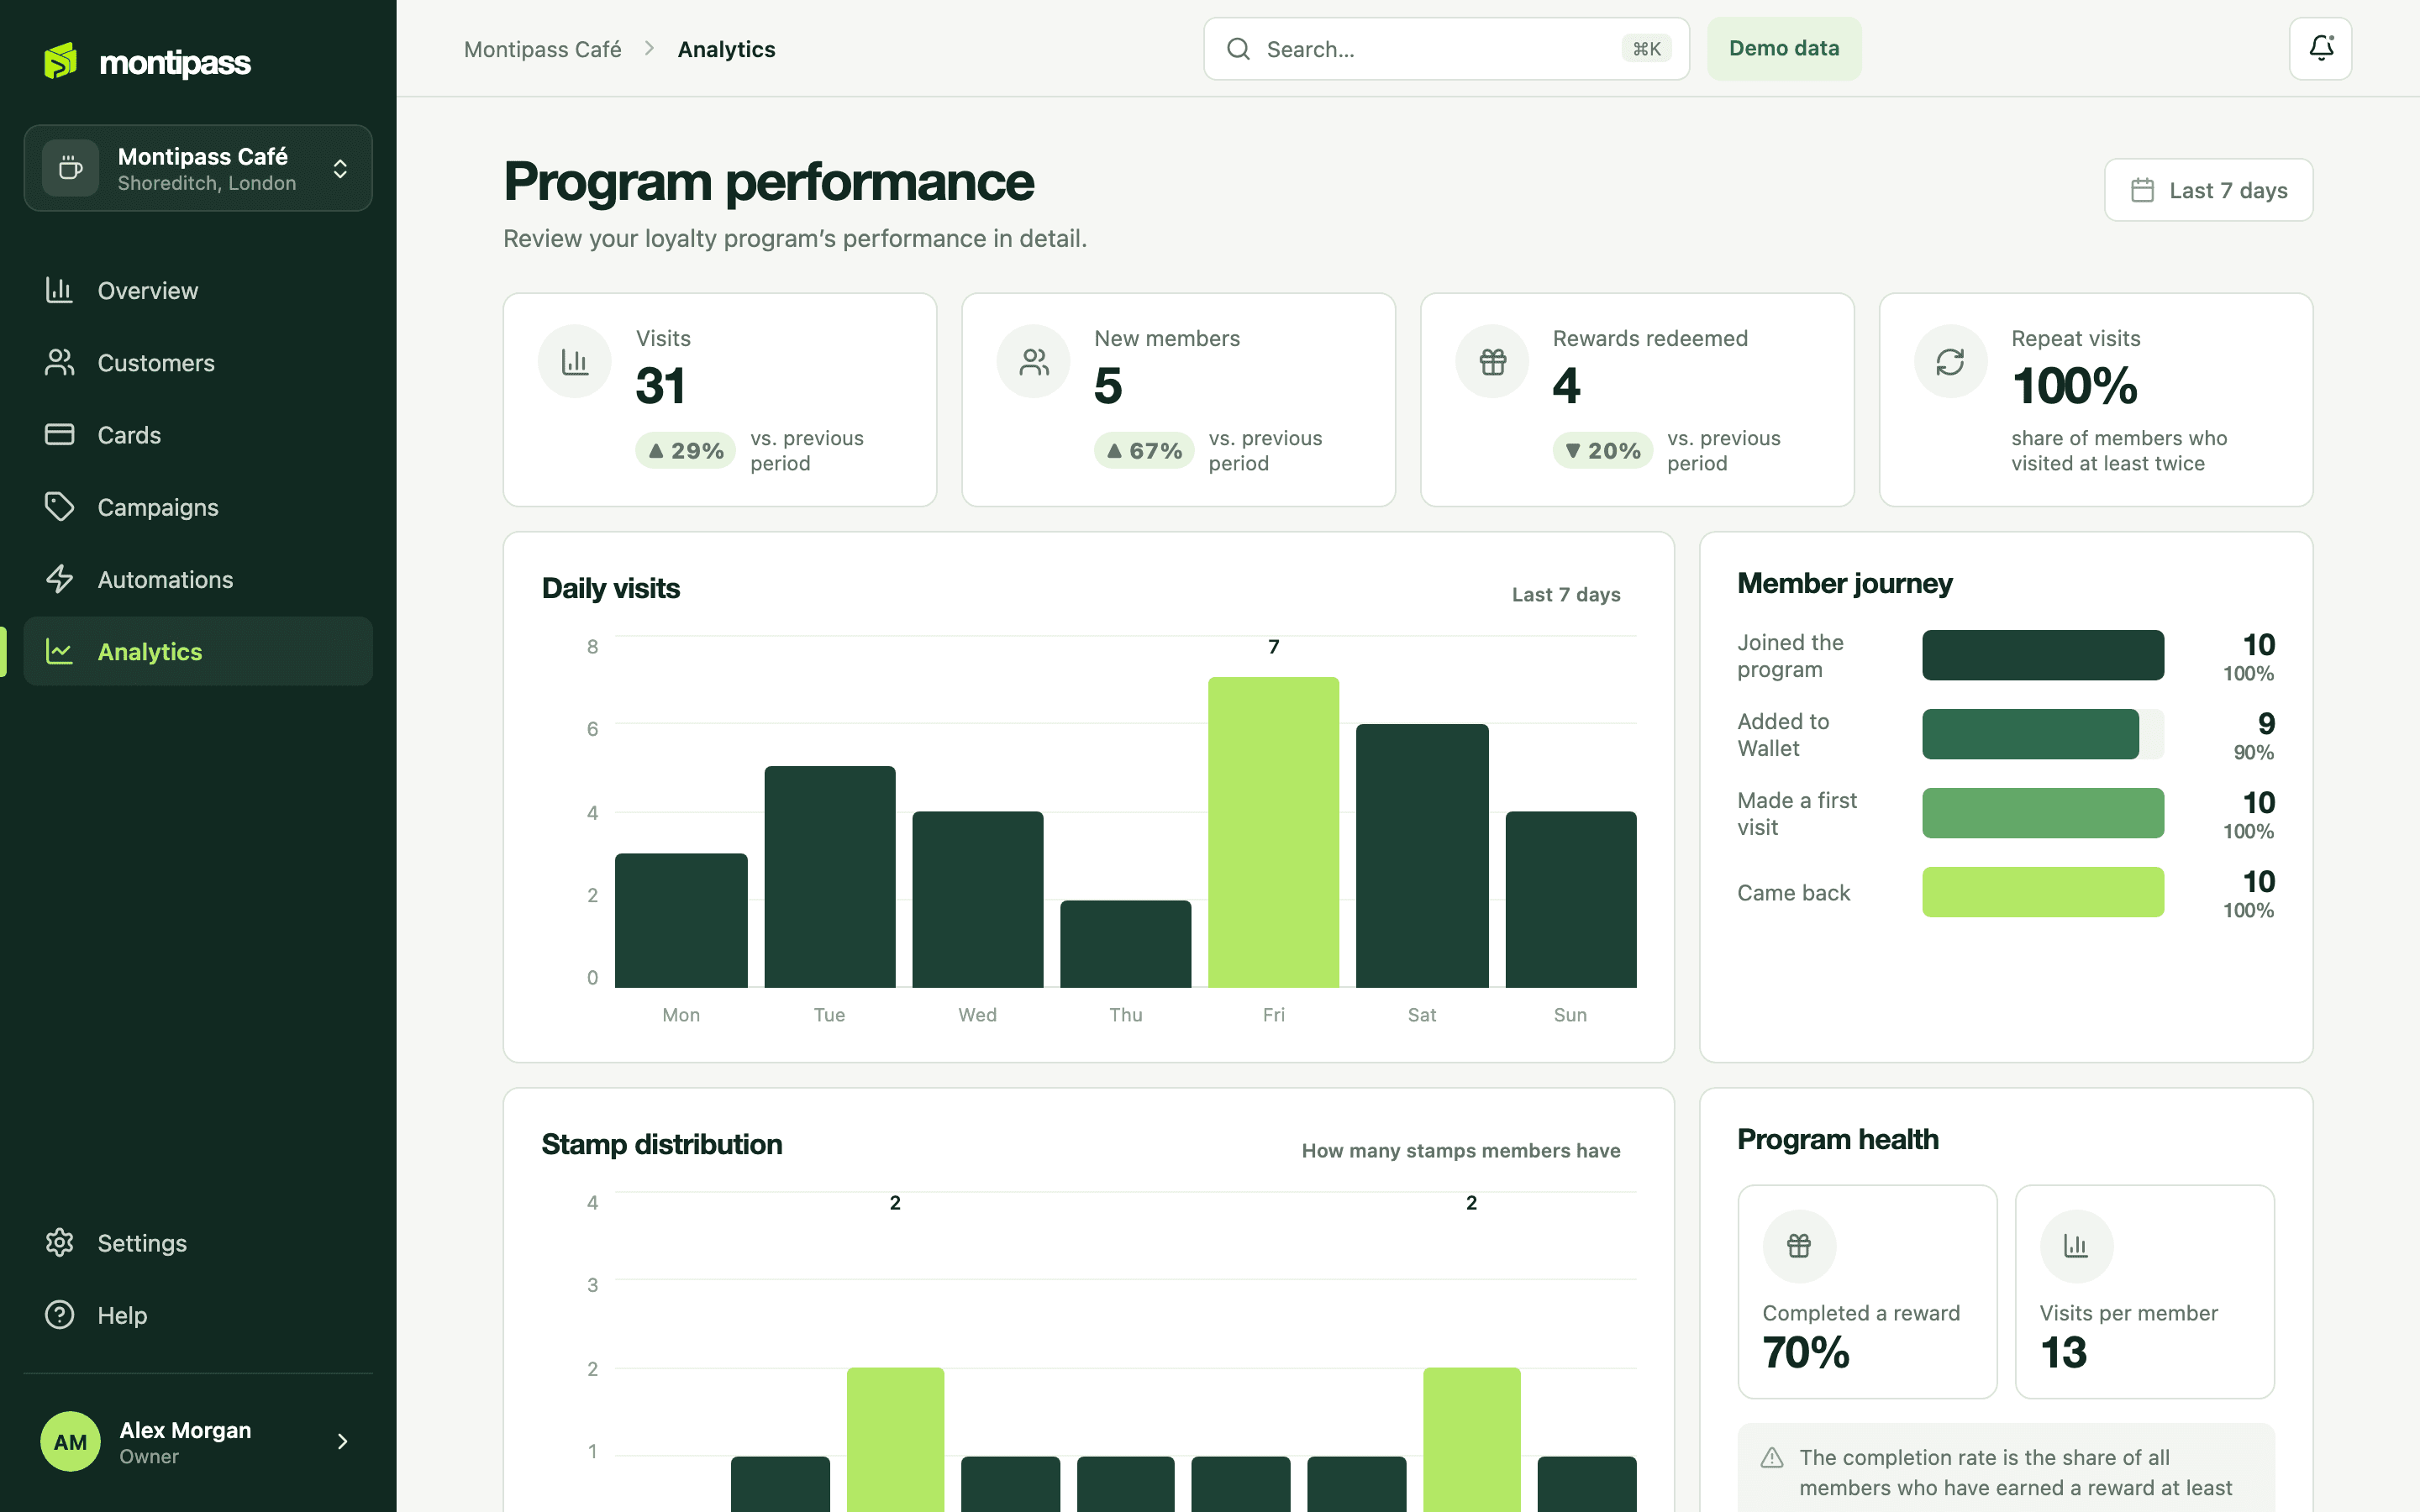Click the Customers people icon
Screen dimensions: 2420x1512
(60, 362)
